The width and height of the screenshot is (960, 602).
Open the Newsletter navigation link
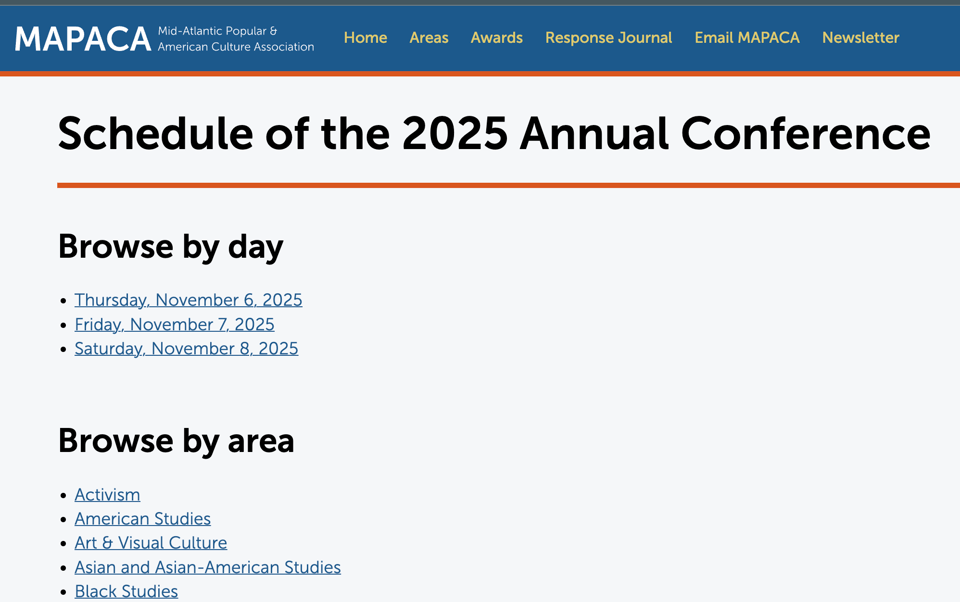pyautogui.click(x=861, y=38)
